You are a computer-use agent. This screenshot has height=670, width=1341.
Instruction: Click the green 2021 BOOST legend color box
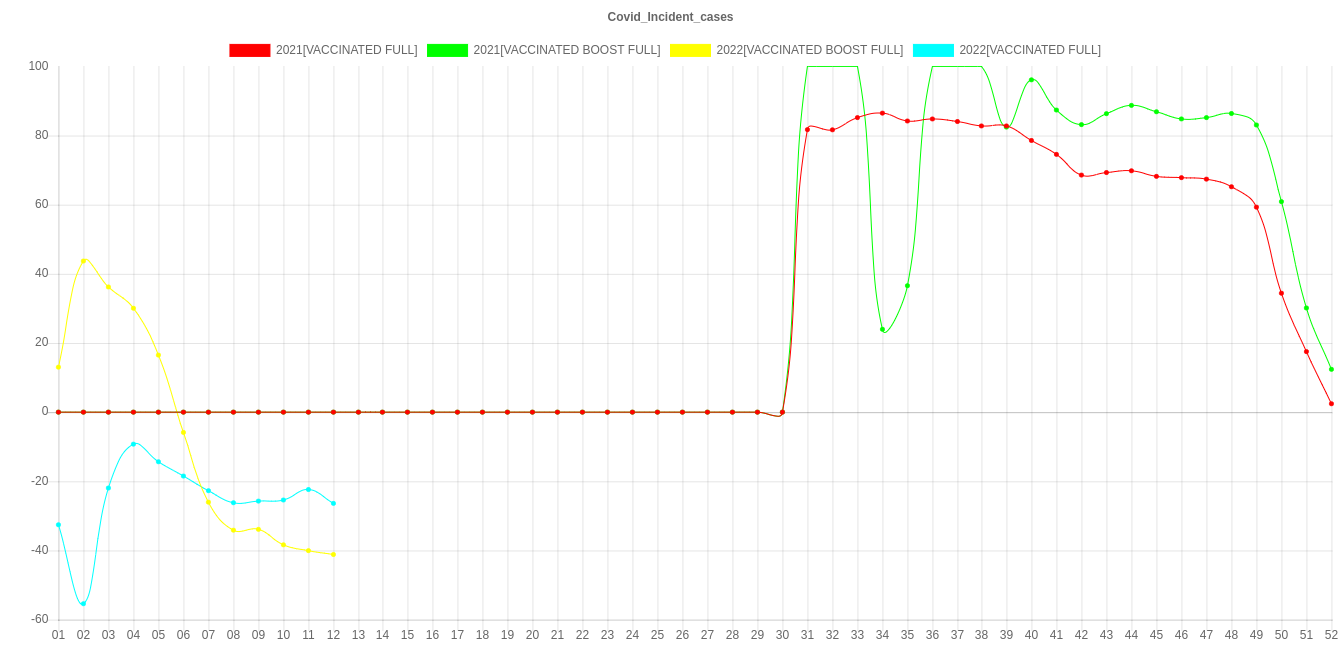[x=447, y=50]
